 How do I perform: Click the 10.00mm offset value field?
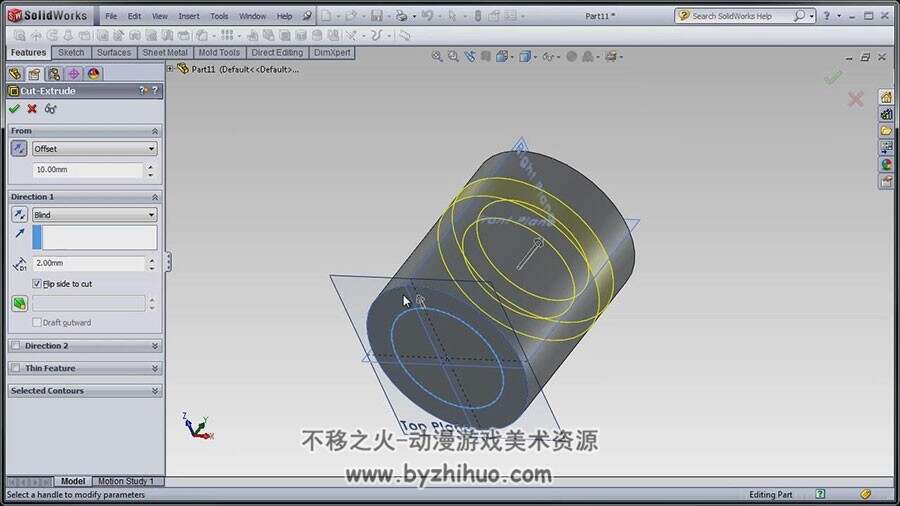[x=87, y=170]
